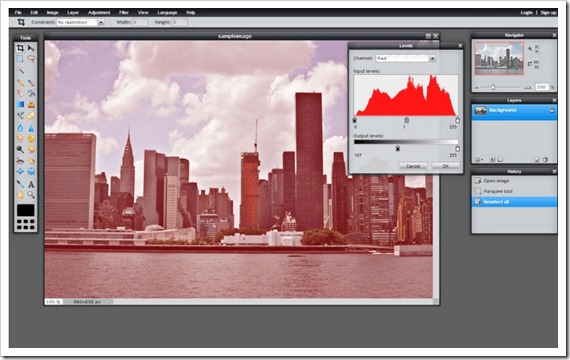Screen dimensions: 570x360
Task: Select Open image history step
Action: point(514,181)
